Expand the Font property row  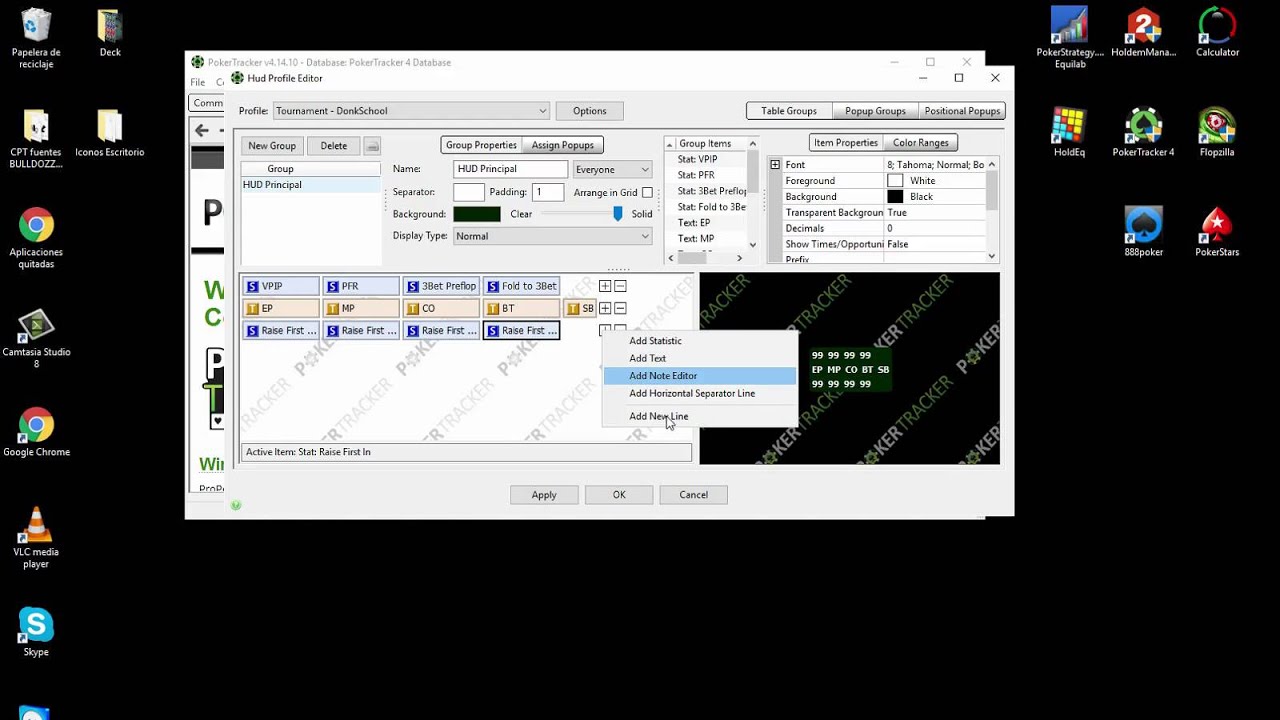775,164
